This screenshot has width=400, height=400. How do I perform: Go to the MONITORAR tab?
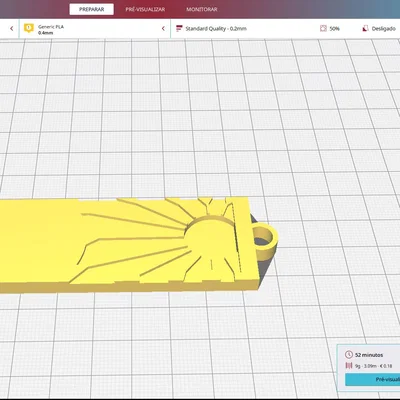pos(202,9)
